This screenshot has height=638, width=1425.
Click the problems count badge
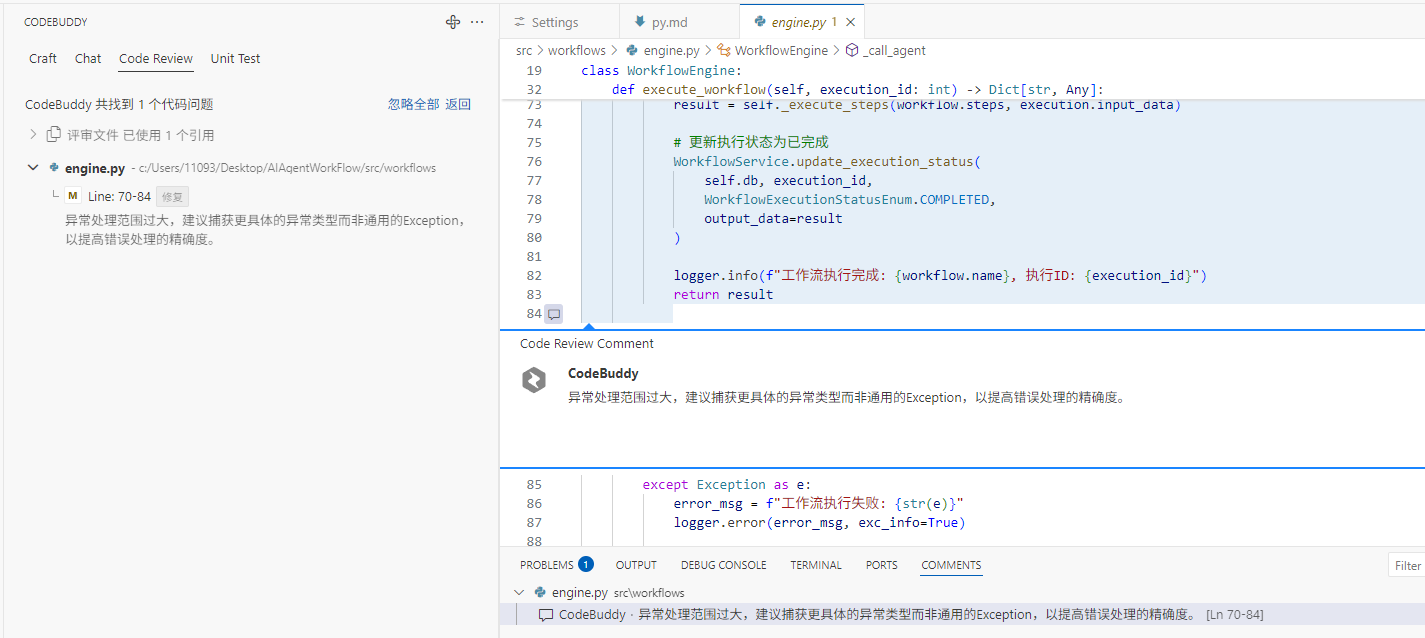point(586,564)
